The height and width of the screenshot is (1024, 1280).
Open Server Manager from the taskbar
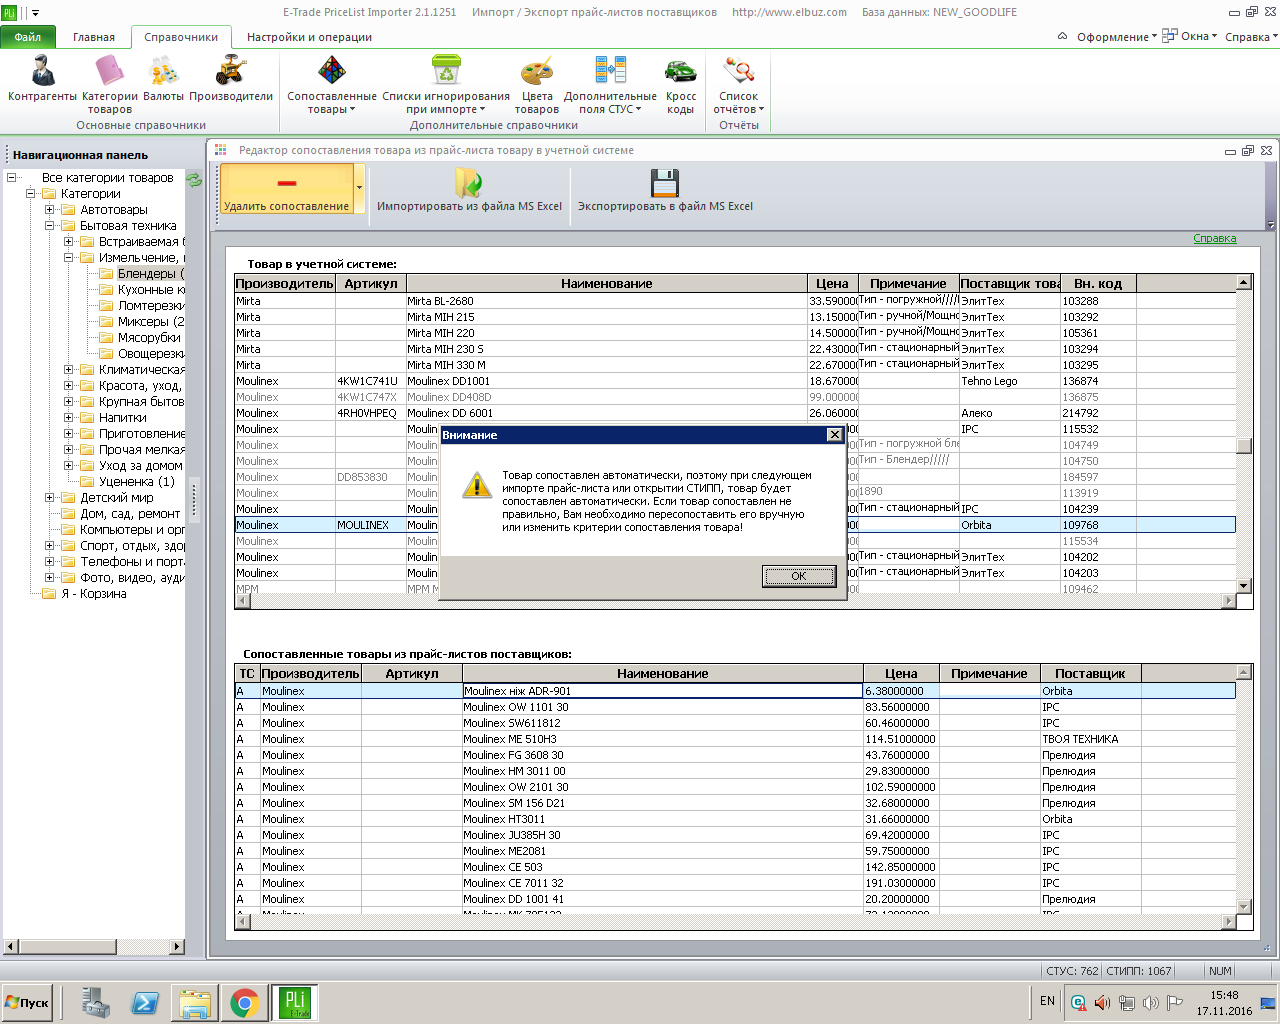pyautogui.click(x=95, y=1003)
